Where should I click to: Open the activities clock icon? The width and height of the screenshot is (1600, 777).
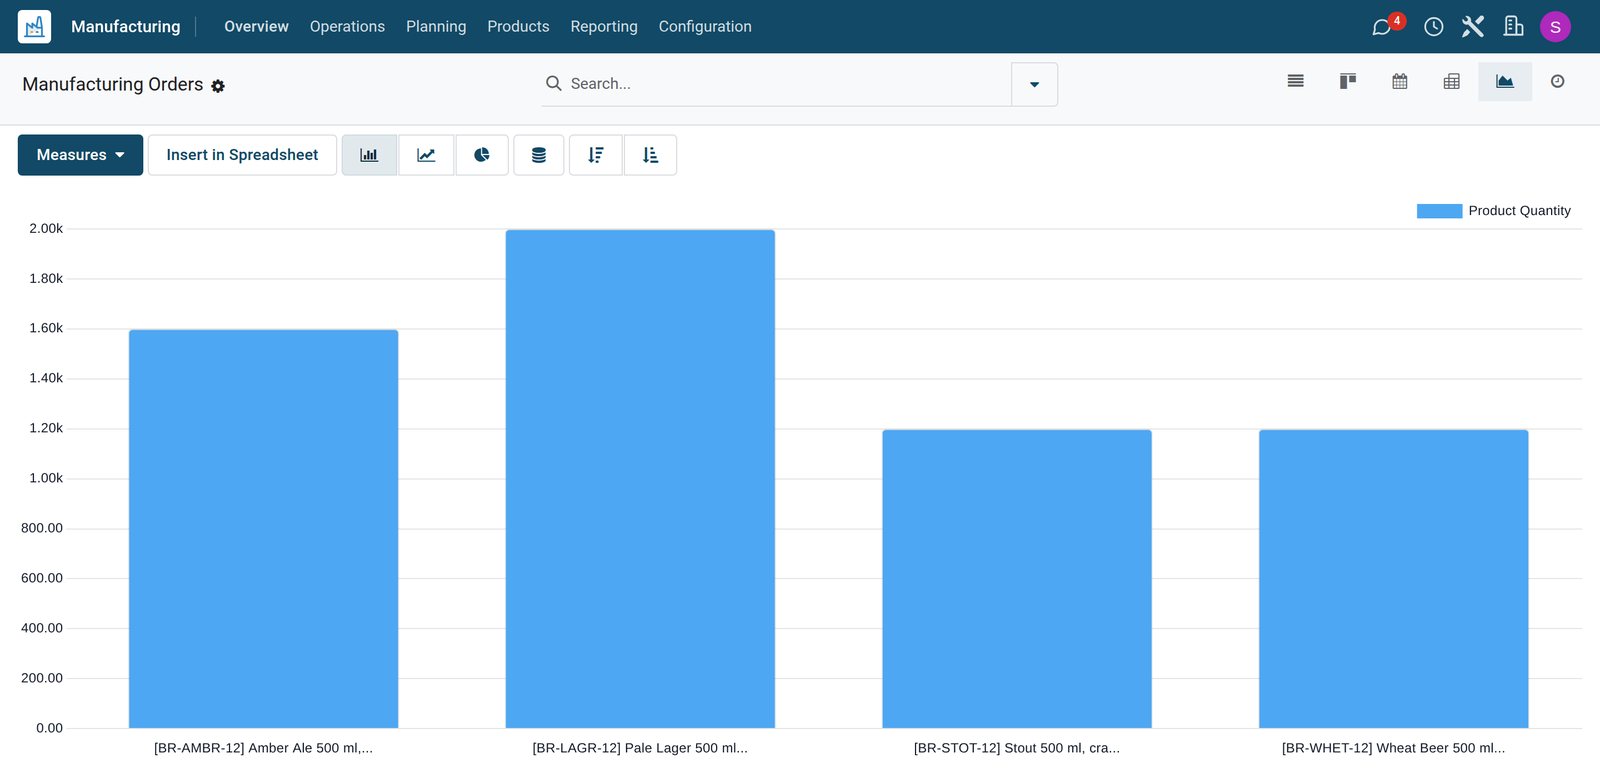[x=1434, y=27]
